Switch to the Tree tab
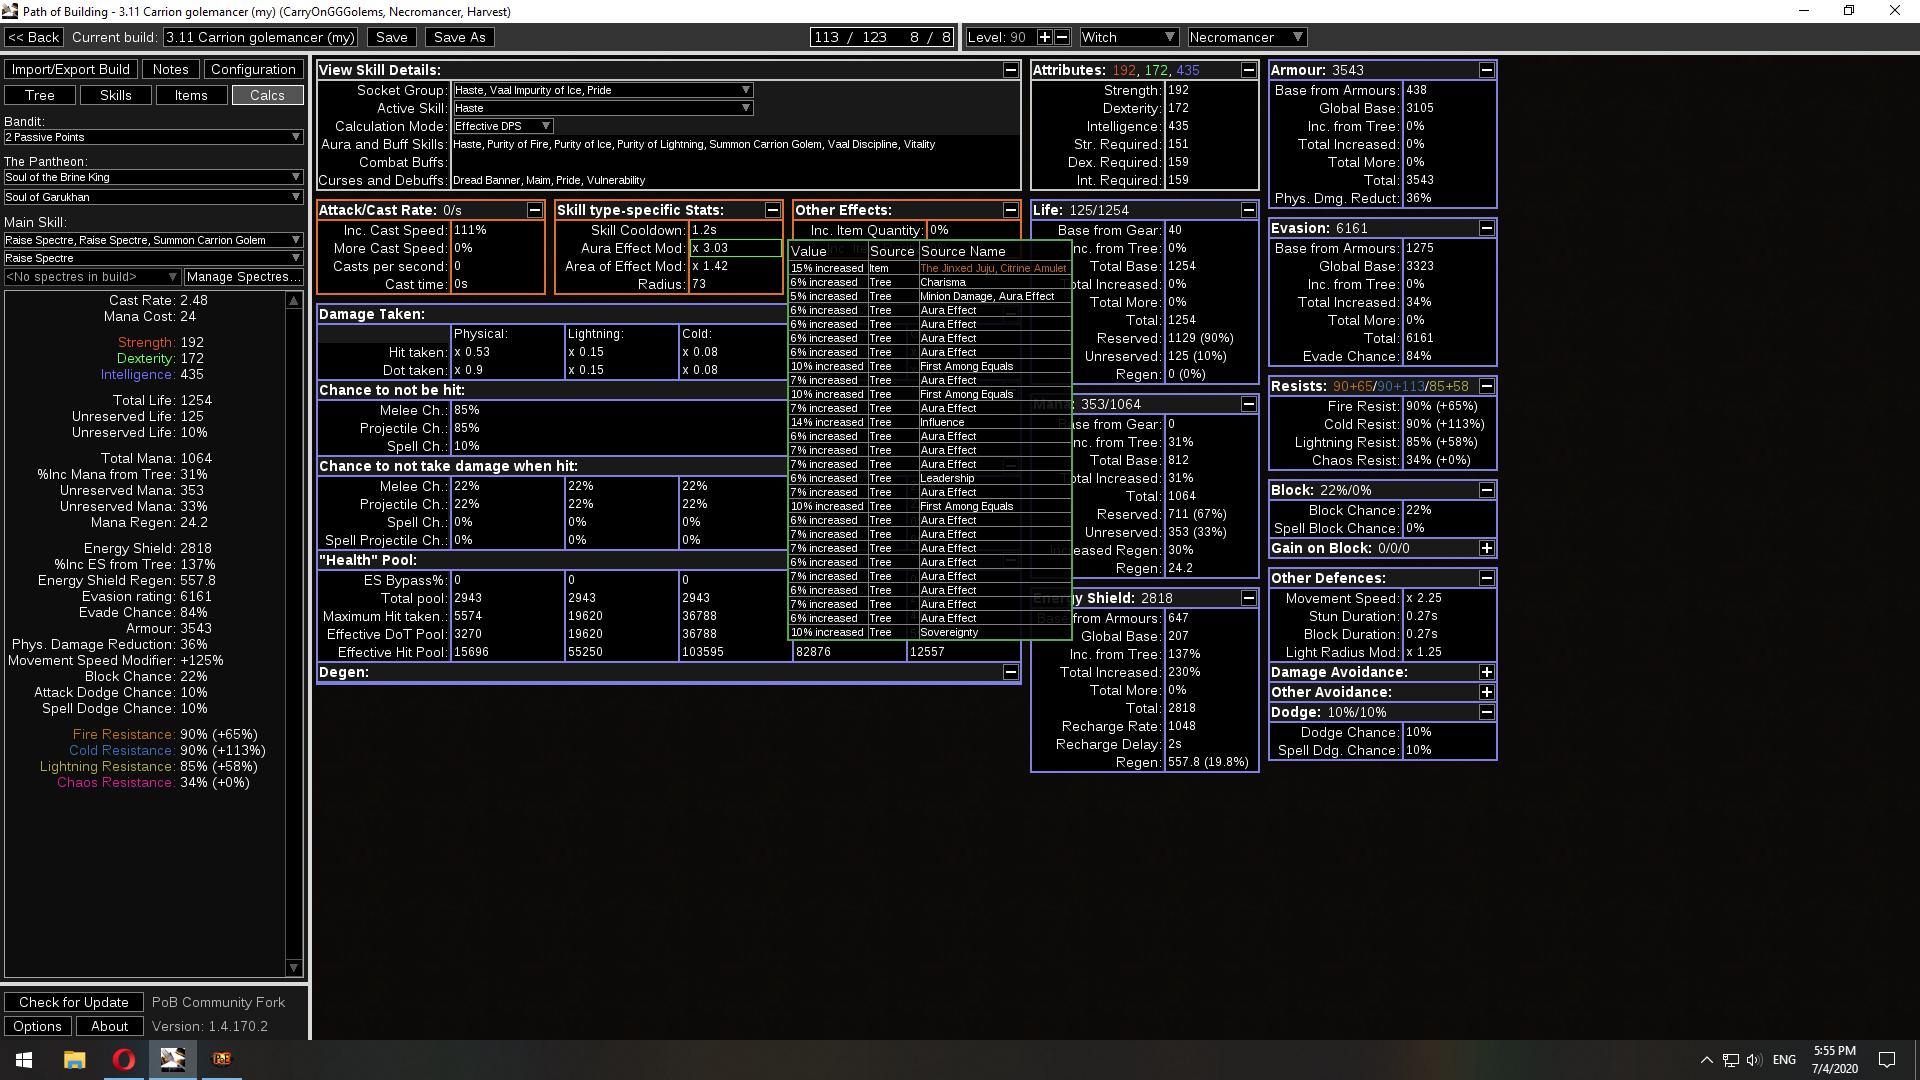Screen dimensions: 1920x1080 40,95
